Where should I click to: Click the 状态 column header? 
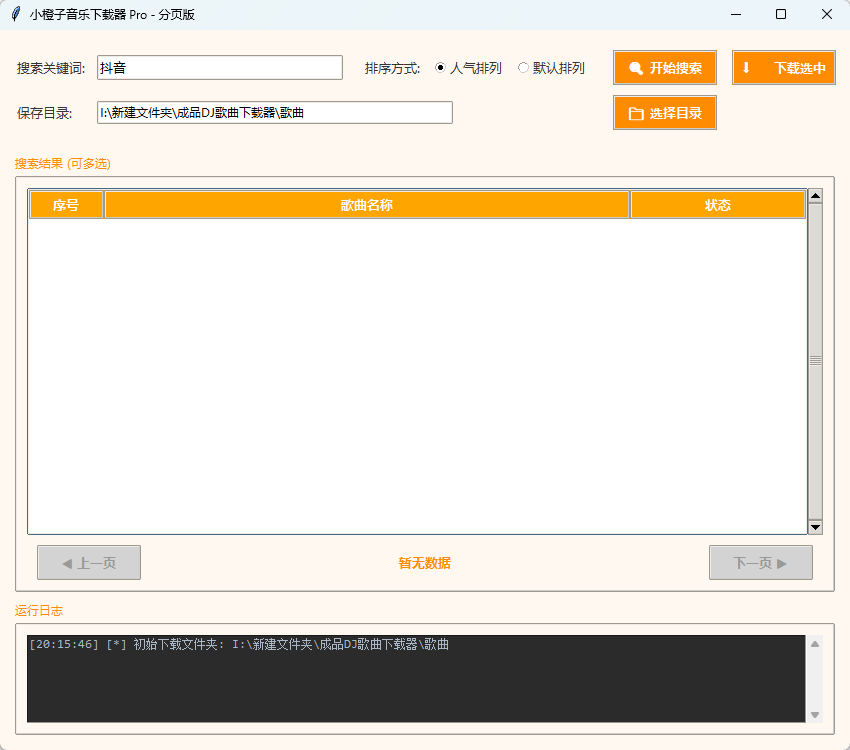(x=718, y=205)
